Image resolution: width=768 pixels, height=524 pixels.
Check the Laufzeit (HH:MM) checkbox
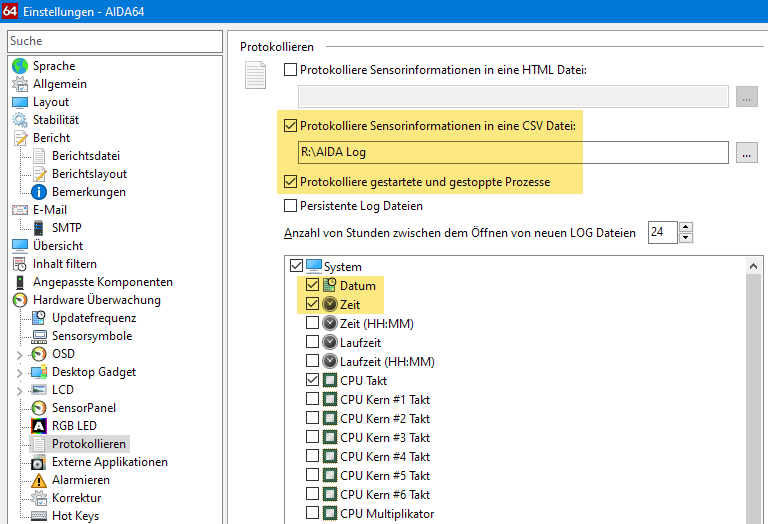[x=312, y=361]
